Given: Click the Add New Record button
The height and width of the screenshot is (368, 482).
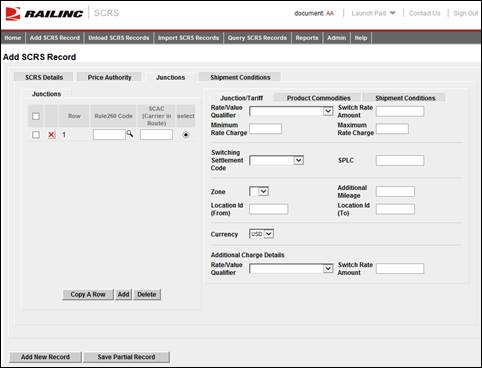Looking at the screenshot, I should (x=45, y=357).
